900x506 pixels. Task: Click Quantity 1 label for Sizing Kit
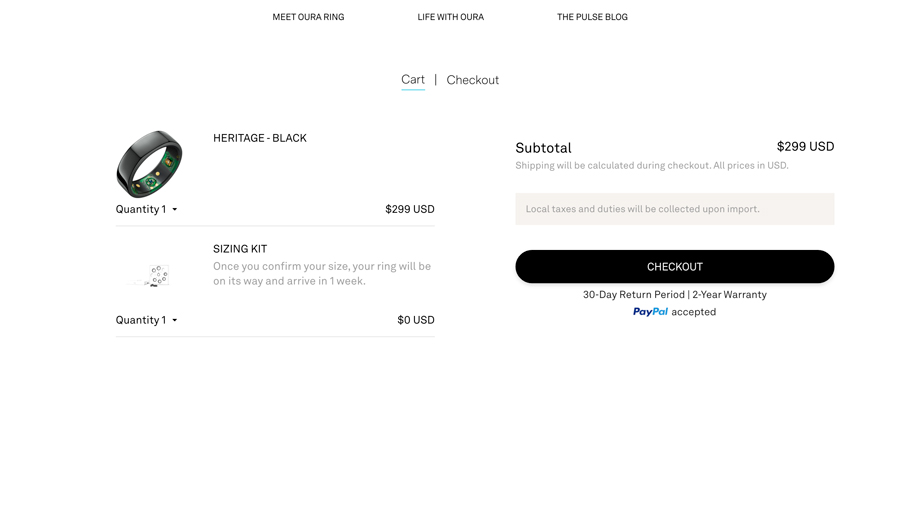[x=141, y=320]
